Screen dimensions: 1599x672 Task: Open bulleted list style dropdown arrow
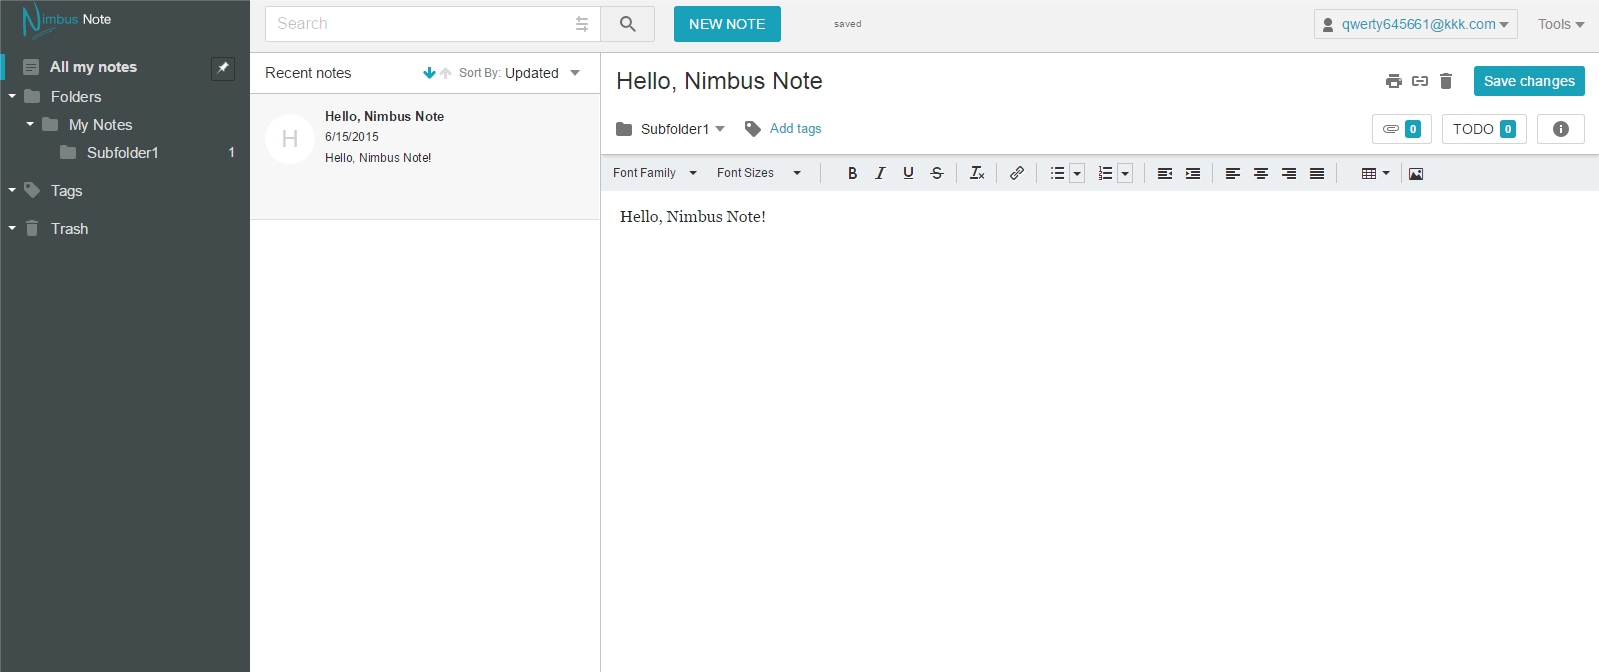(1077, 174)
